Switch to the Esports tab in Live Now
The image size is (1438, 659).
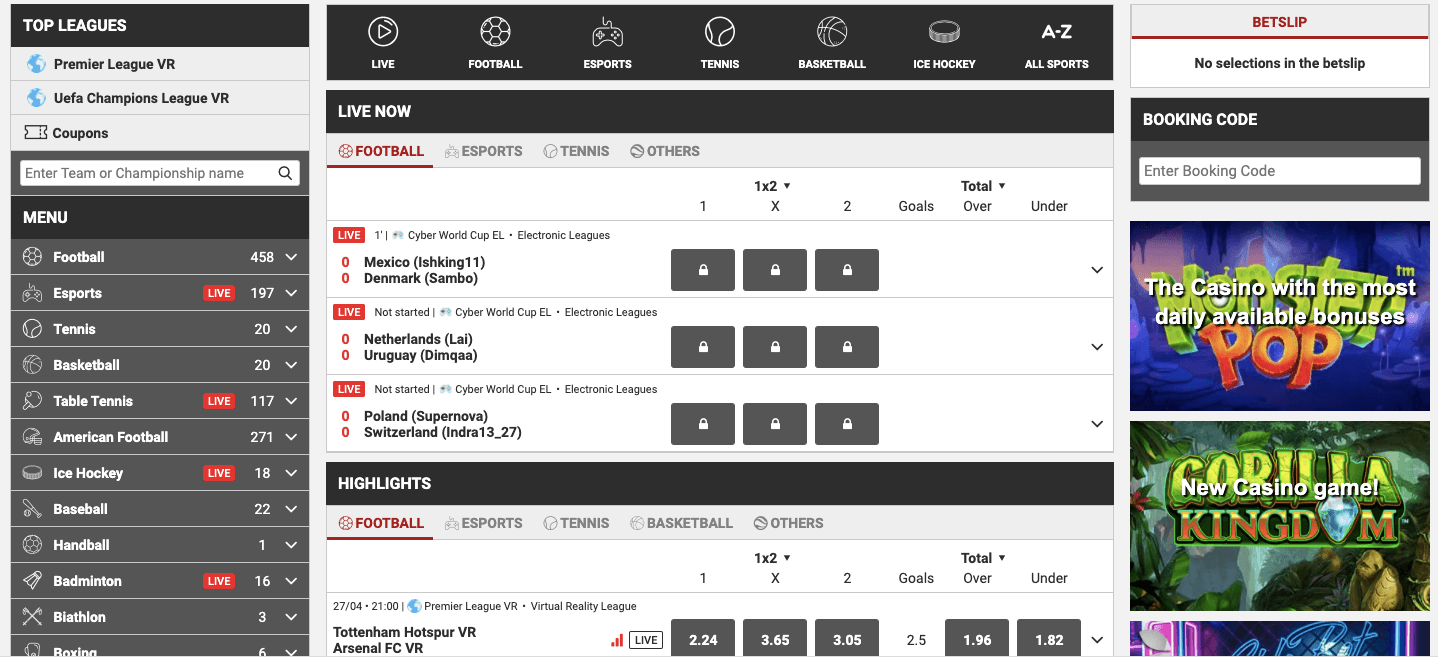[484, 151]
